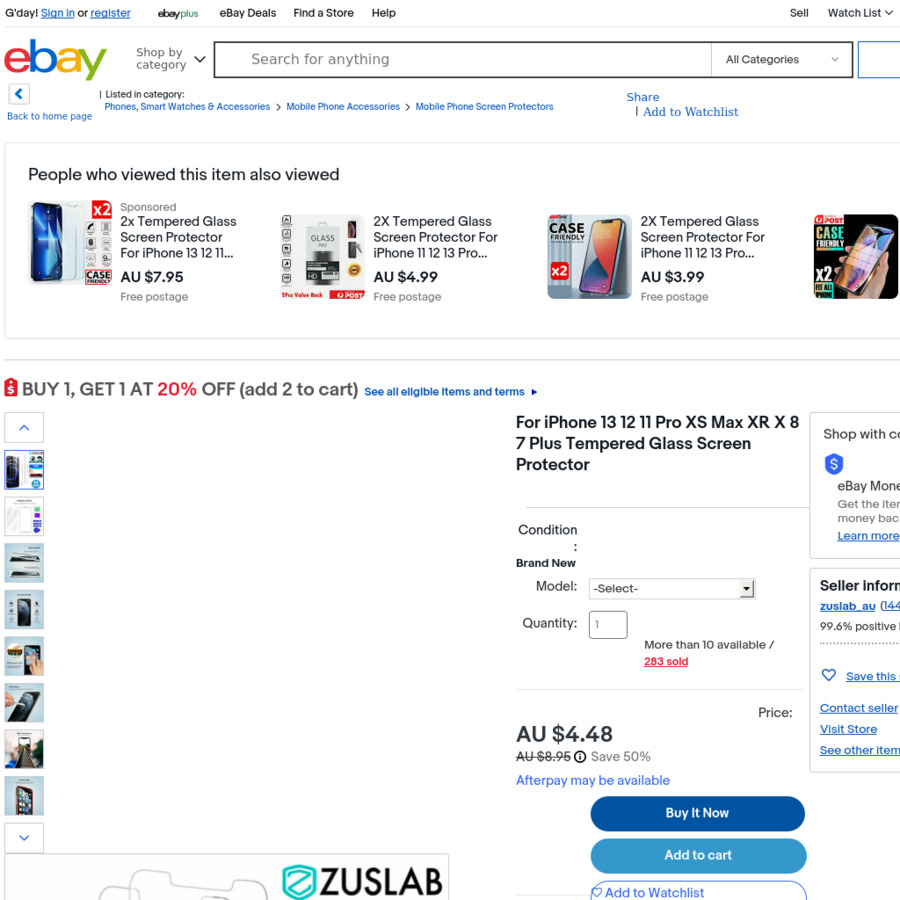Click the Quantity input field

click(x=608, y=624)
